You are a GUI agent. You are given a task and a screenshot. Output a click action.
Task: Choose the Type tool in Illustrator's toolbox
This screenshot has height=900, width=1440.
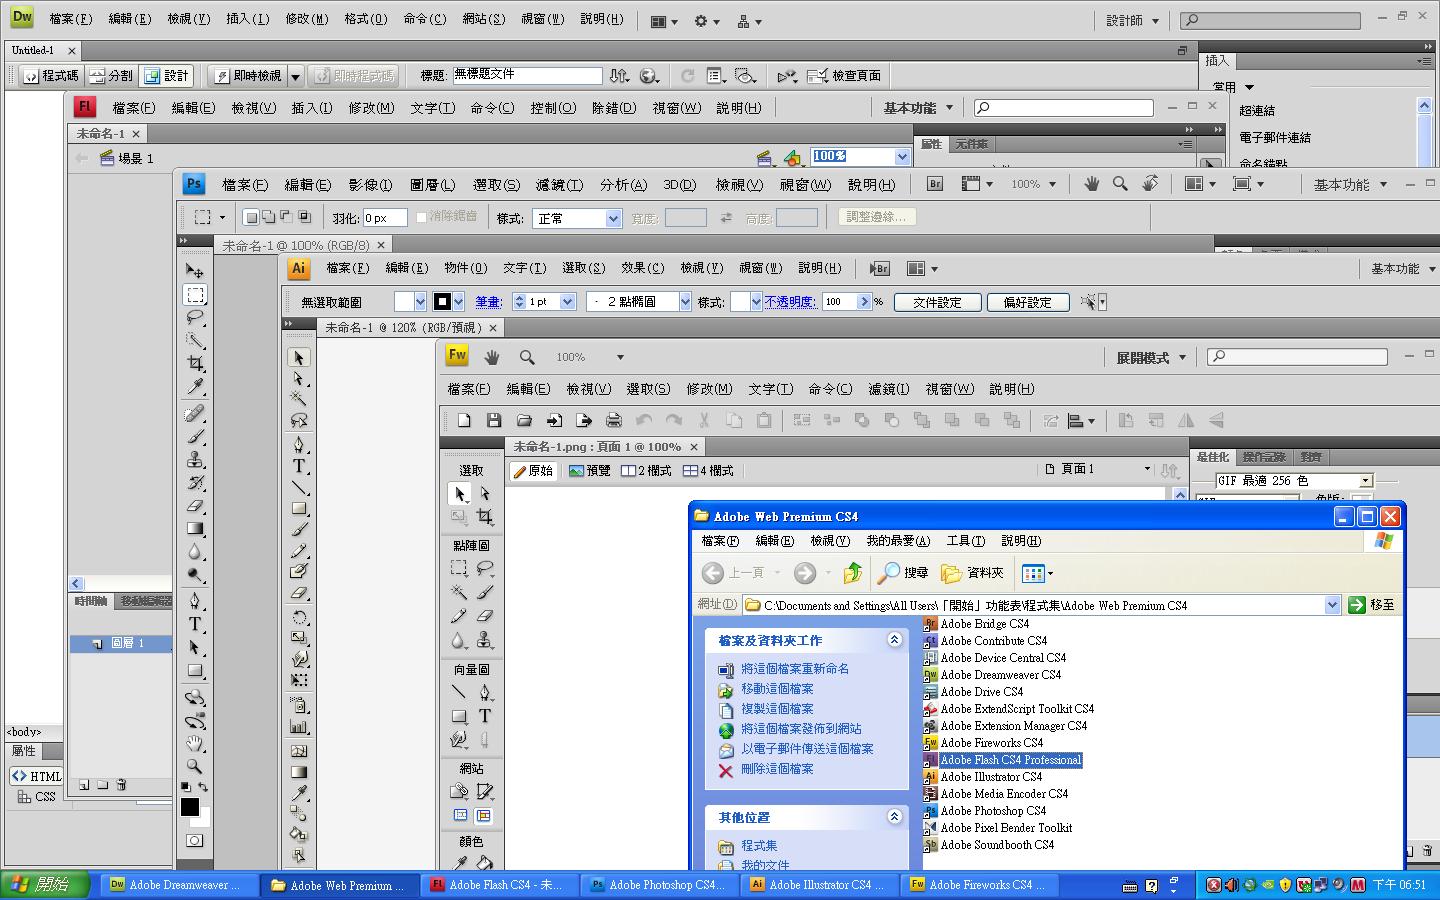pos(298,466)
